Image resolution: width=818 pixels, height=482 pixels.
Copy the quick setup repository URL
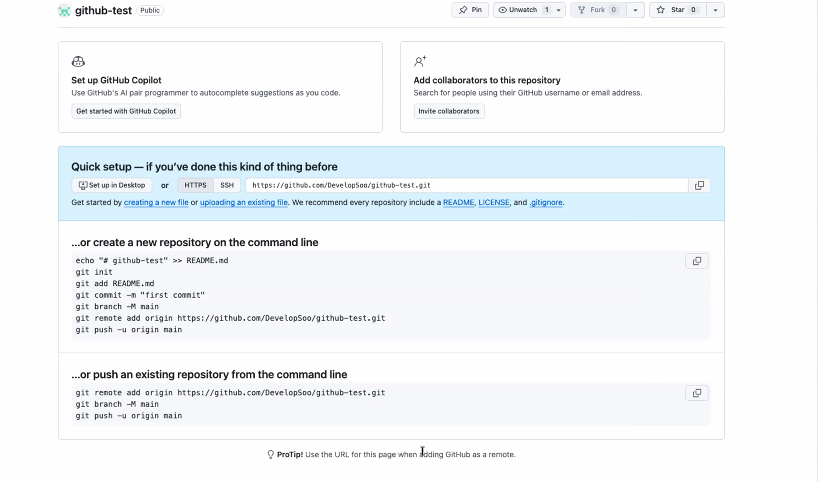click(699, 185)
